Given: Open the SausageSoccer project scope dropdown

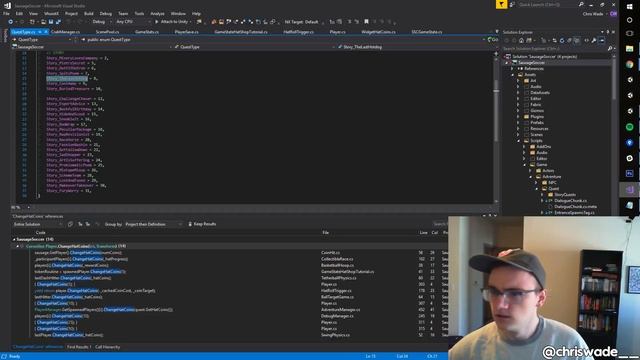Looking at the screenshot, I should pyautogui.click(x=92, y=47).
